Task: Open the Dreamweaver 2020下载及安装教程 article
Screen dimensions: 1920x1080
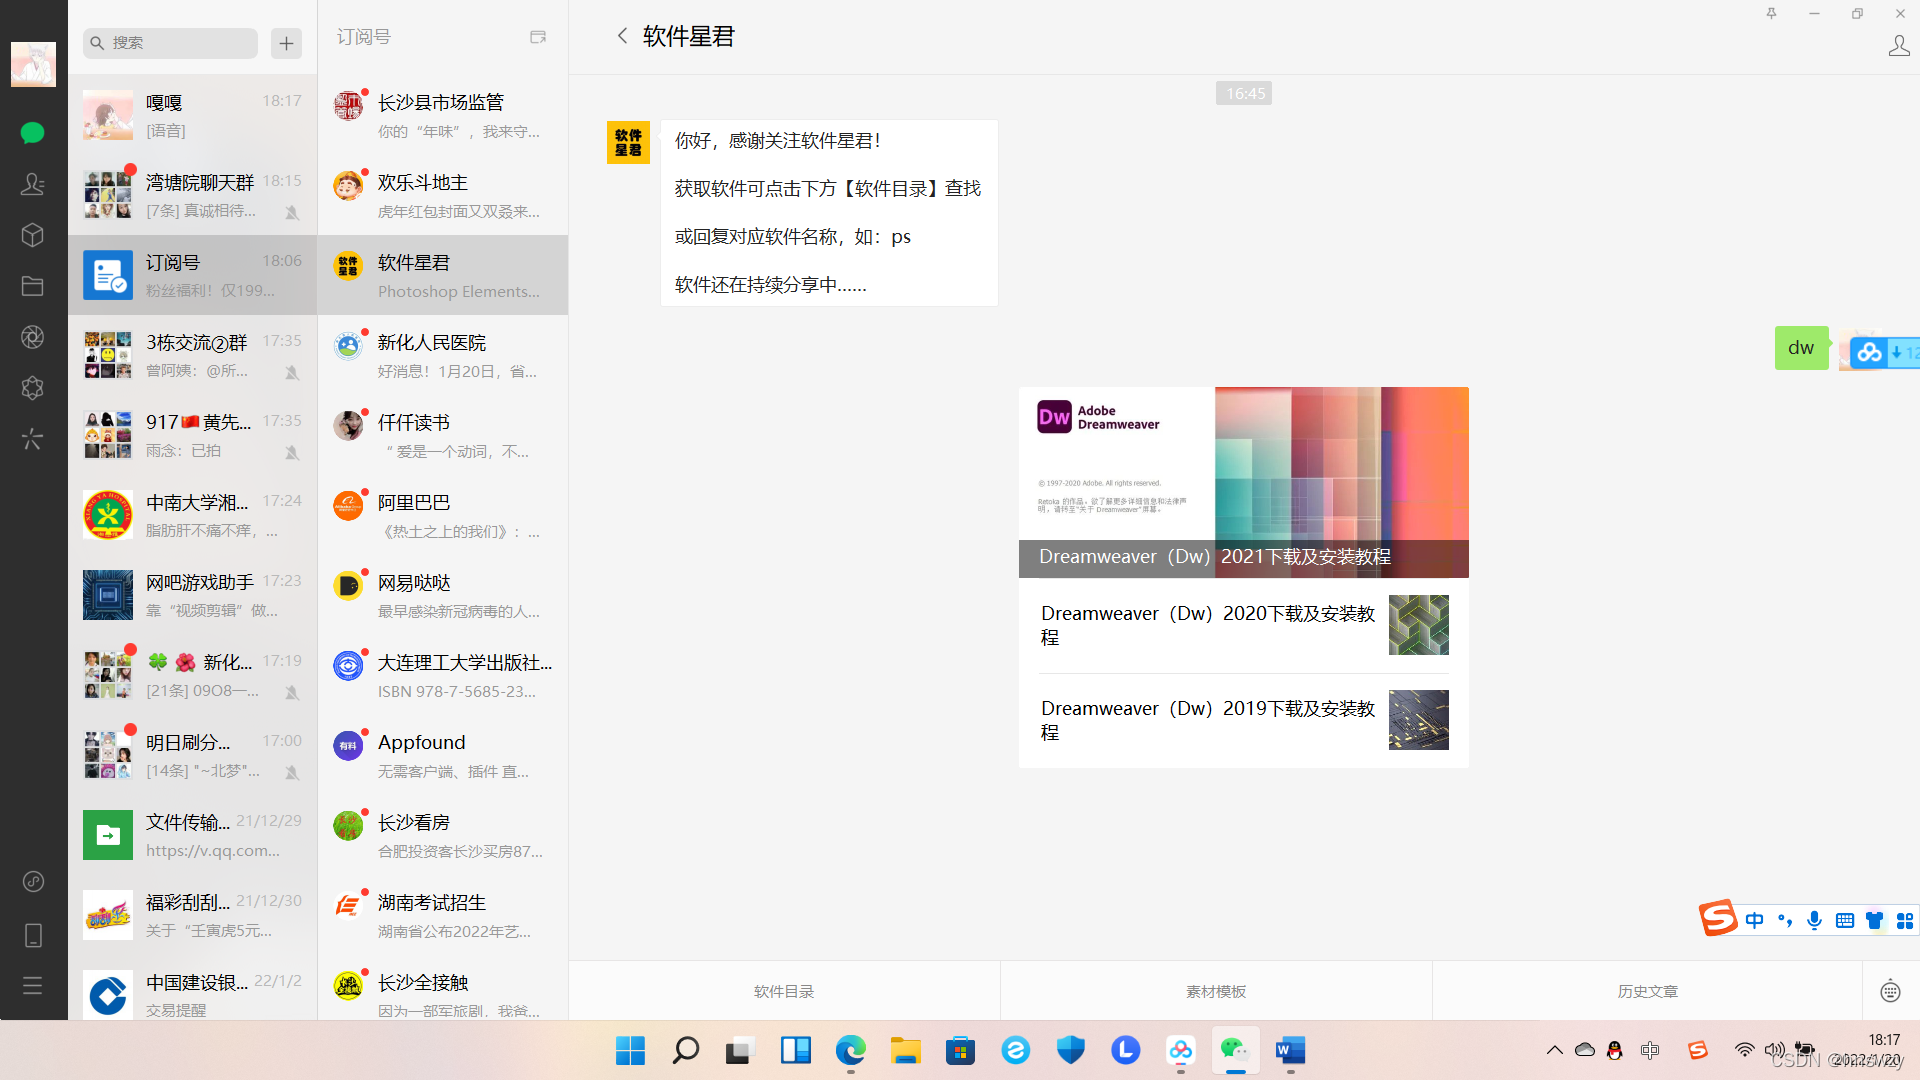Action: pos(1243,626)
